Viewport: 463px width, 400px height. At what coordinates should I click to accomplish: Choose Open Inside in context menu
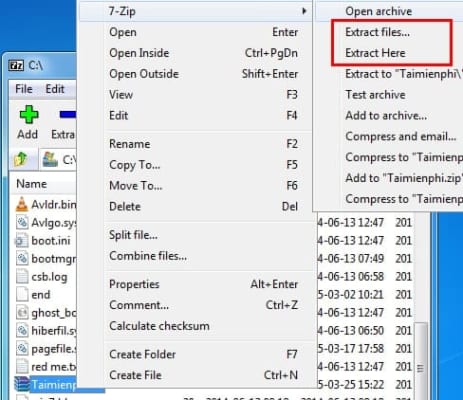coord(204,53)
